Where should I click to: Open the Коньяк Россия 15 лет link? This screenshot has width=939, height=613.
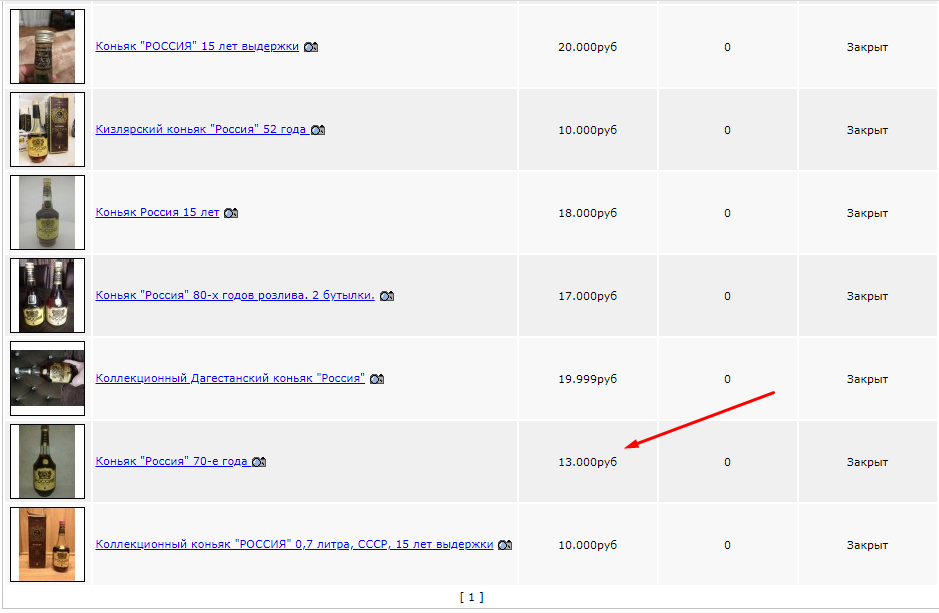pos(157,213)
